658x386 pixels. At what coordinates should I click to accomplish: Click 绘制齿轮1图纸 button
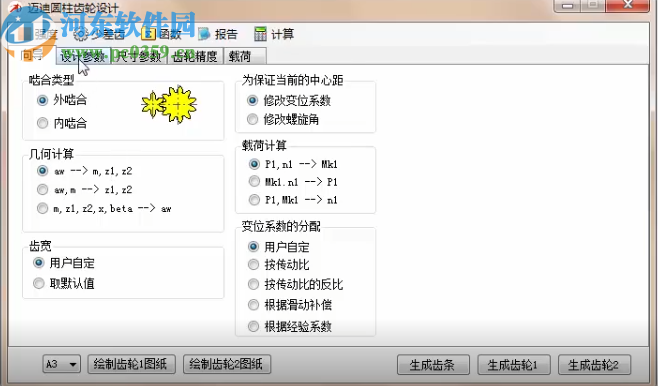pos(131,364)
